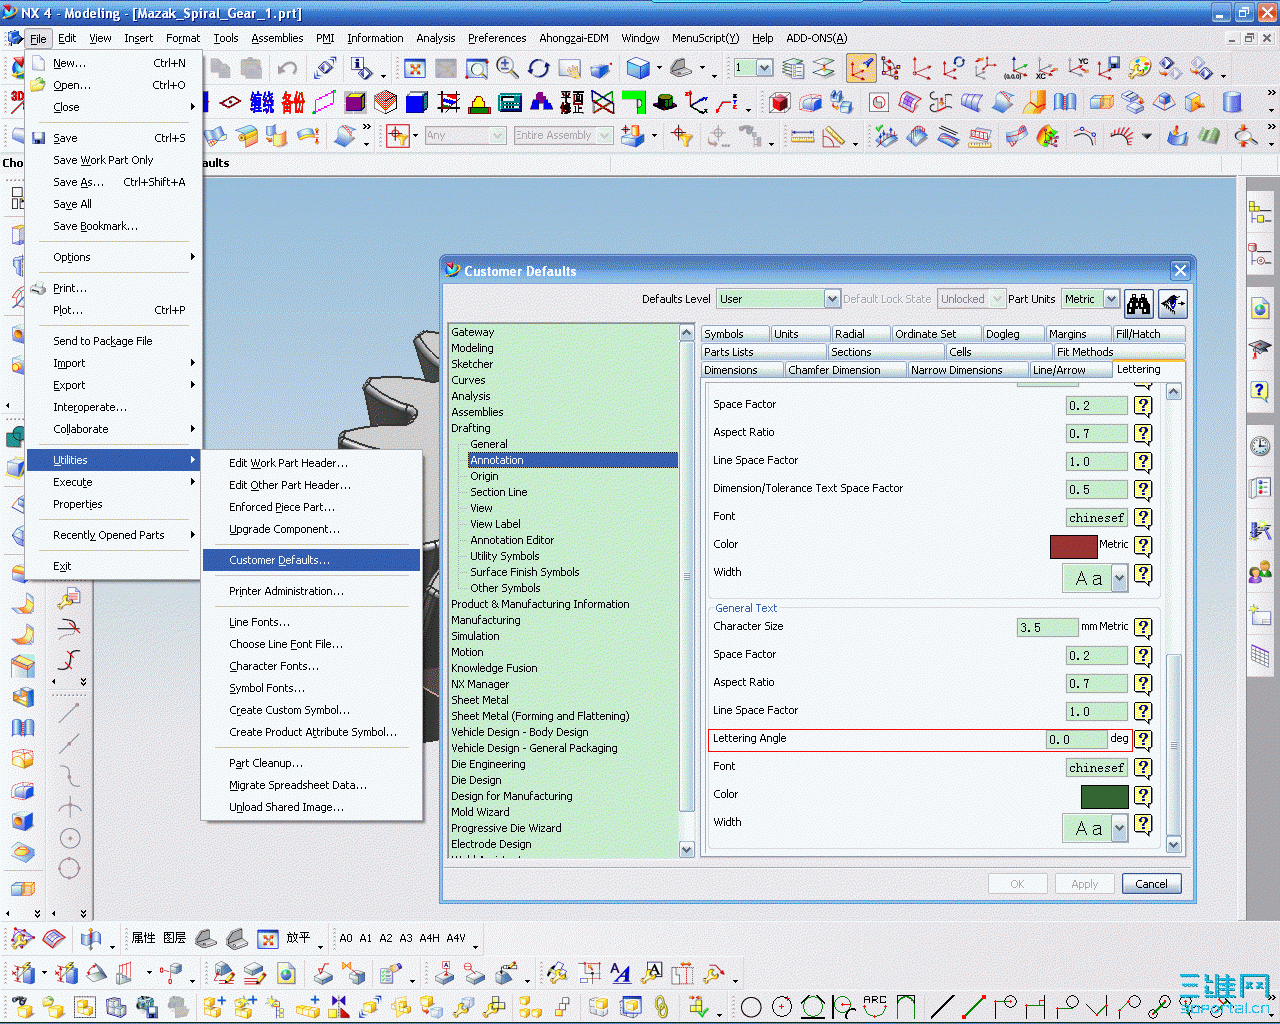Select Sketcher in the category tree
The width and height of the screenshot is (1280, 1024).
(472, 364)
